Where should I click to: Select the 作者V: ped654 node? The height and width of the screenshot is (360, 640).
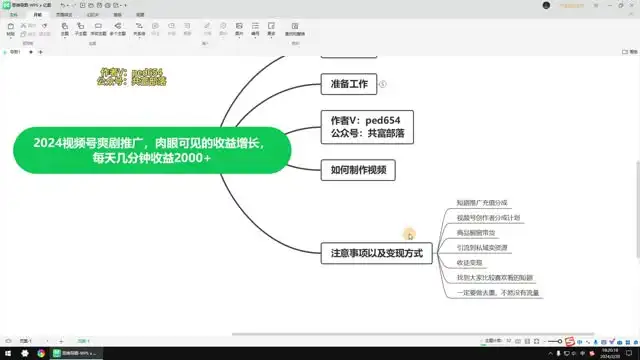point(367,127)
